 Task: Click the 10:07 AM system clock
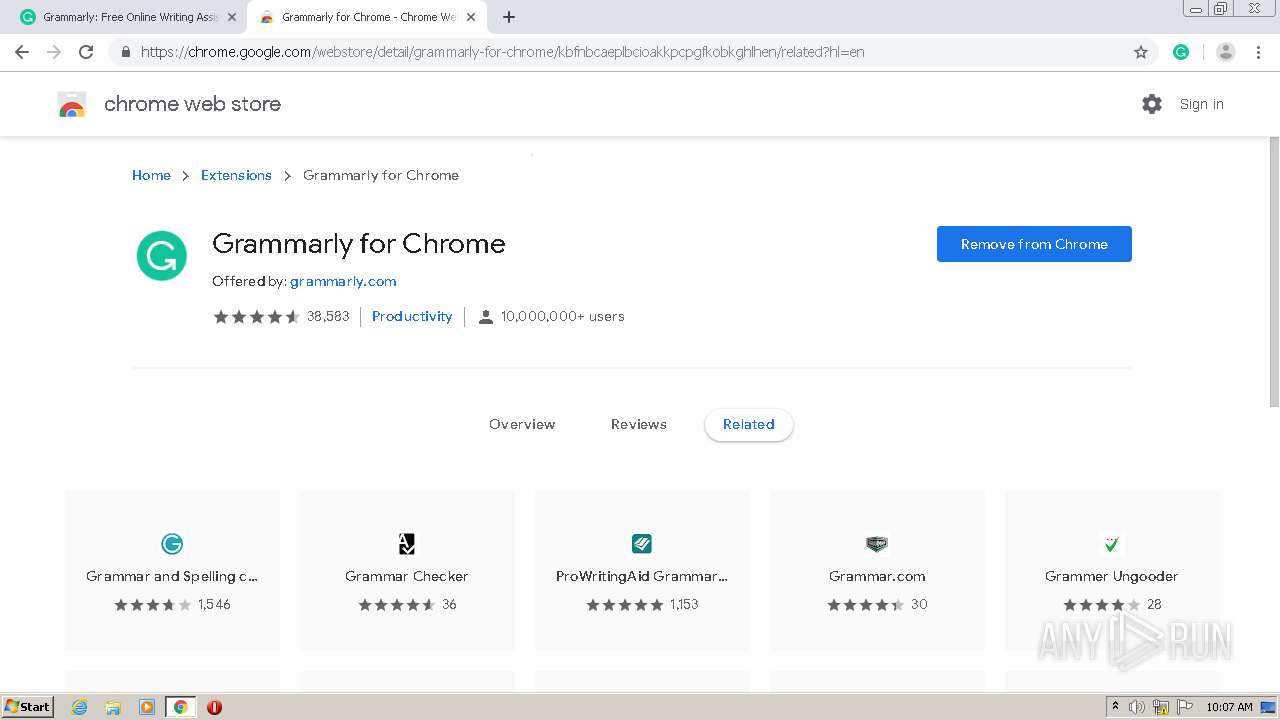click(x=1229, y=707)
